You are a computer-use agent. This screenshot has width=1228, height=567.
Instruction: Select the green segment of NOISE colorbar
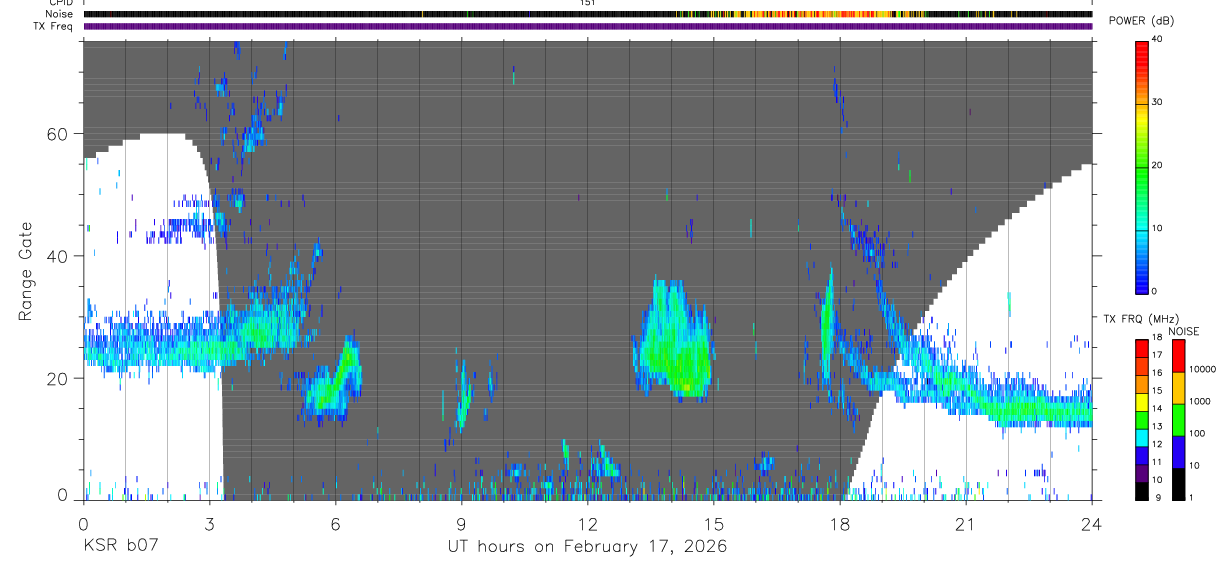tap(1177, 419)
